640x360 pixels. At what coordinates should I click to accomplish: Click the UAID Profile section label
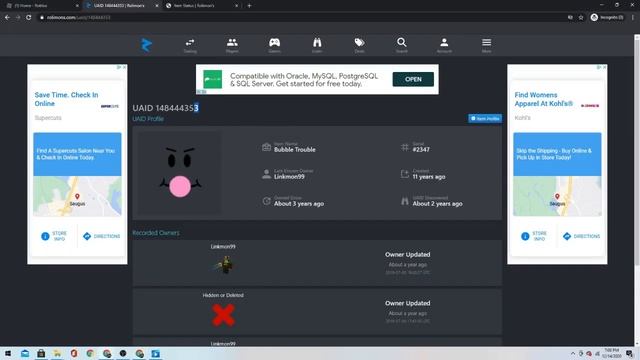[148, 119]
